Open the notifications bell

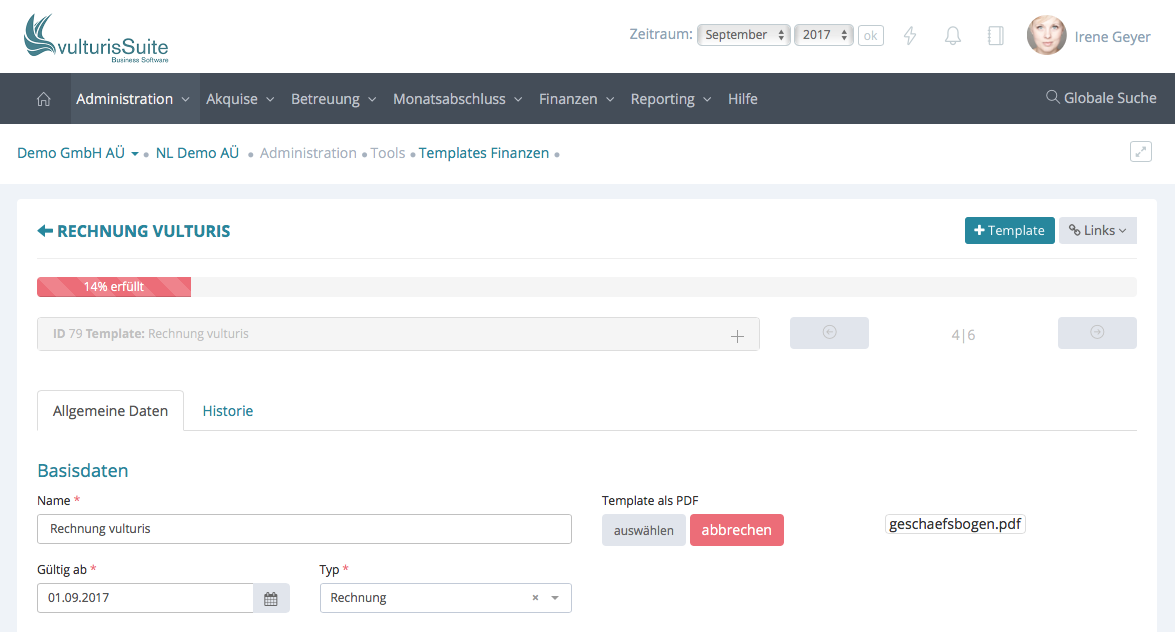(x=953, y=35)
